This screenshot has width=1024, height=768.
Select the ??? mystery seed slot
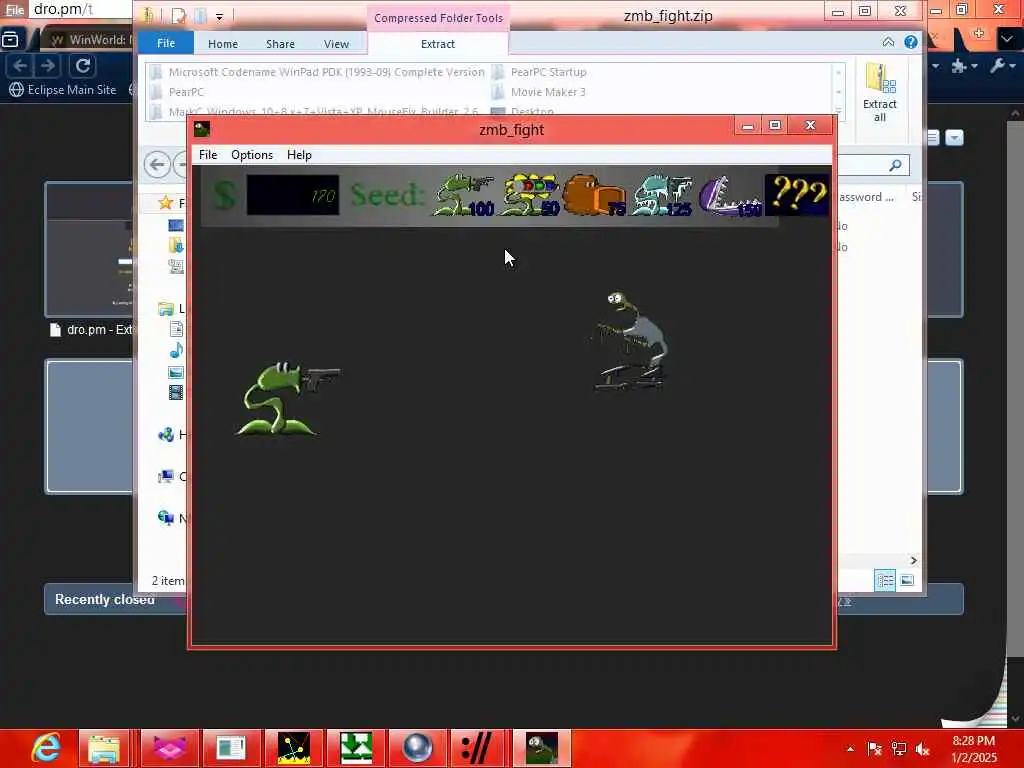coord(797,195)
